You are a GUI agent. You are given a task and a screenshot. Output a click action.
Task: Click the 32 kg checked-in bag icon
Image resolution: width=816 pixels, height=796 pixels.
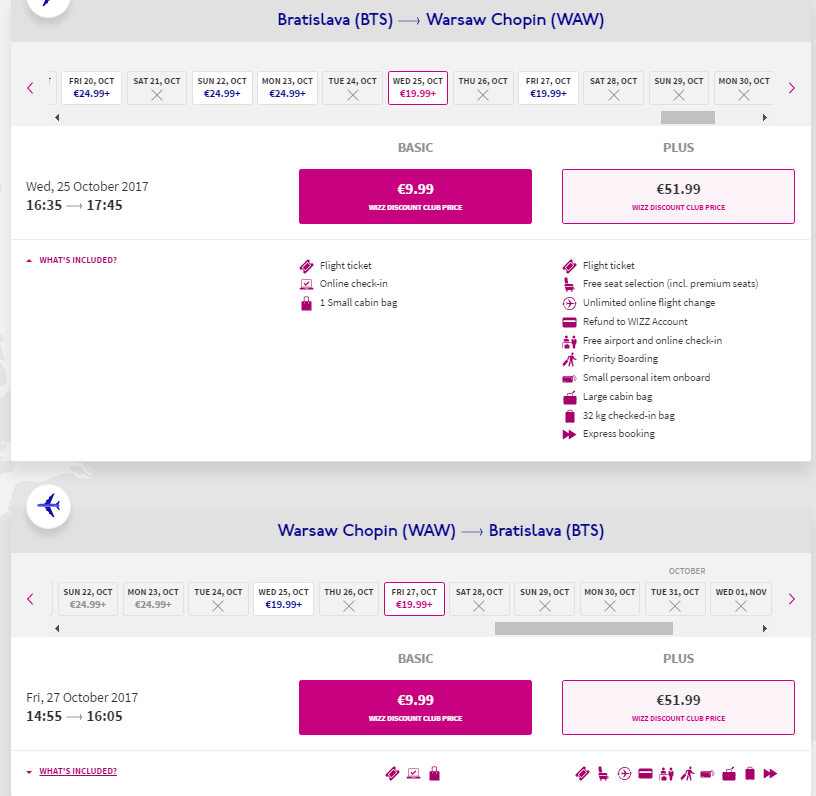coord(570,416)
